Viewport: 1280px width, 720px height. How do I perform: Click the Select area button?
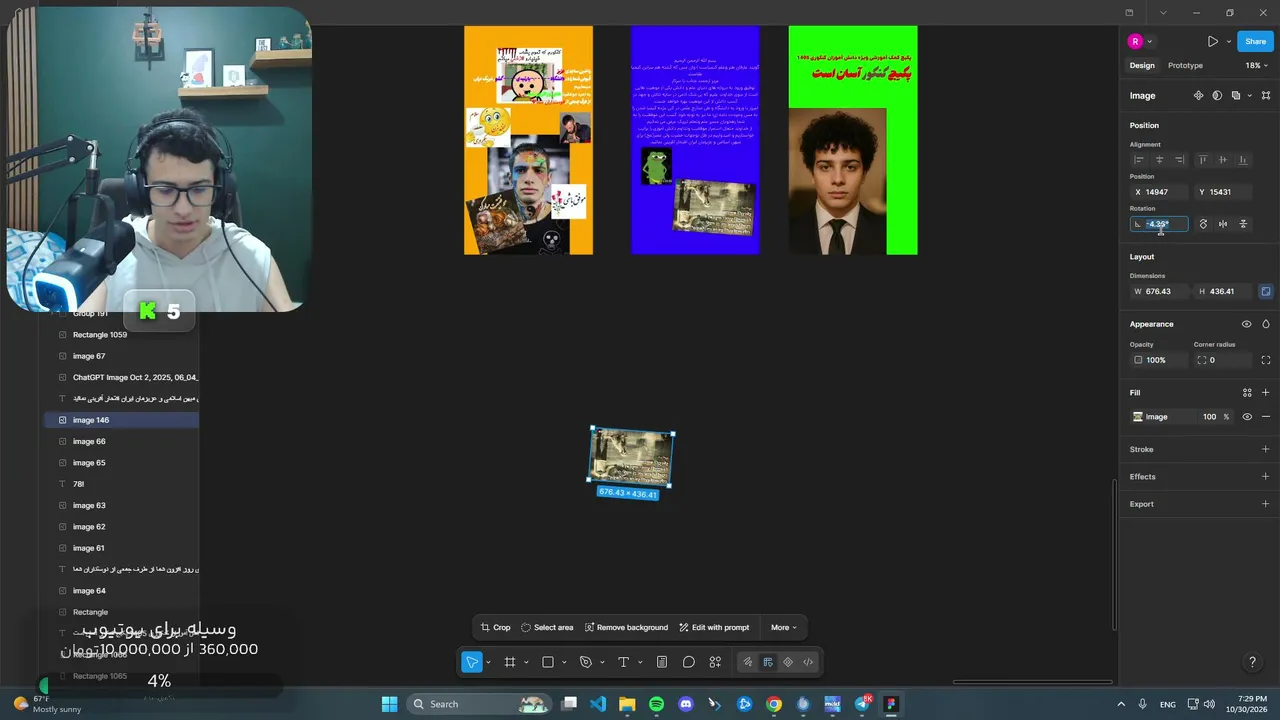pos(547,628)
